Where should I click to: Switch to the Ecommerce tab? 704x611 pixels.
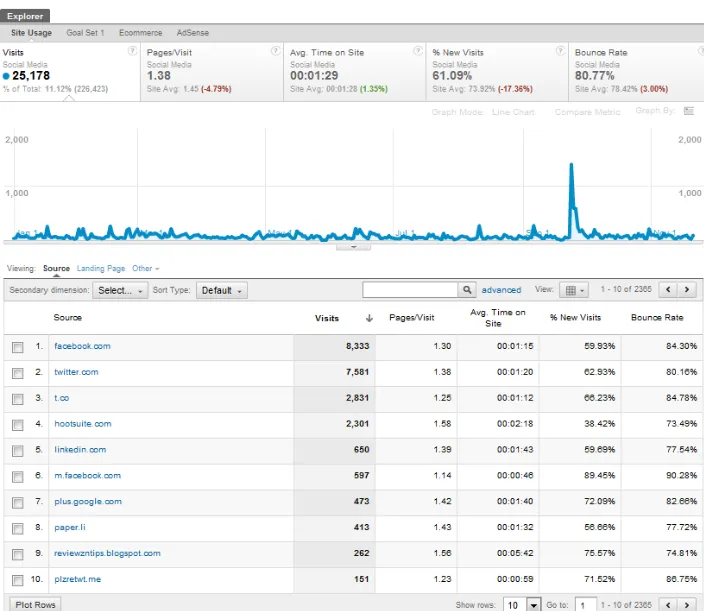[x=141, y=33]
